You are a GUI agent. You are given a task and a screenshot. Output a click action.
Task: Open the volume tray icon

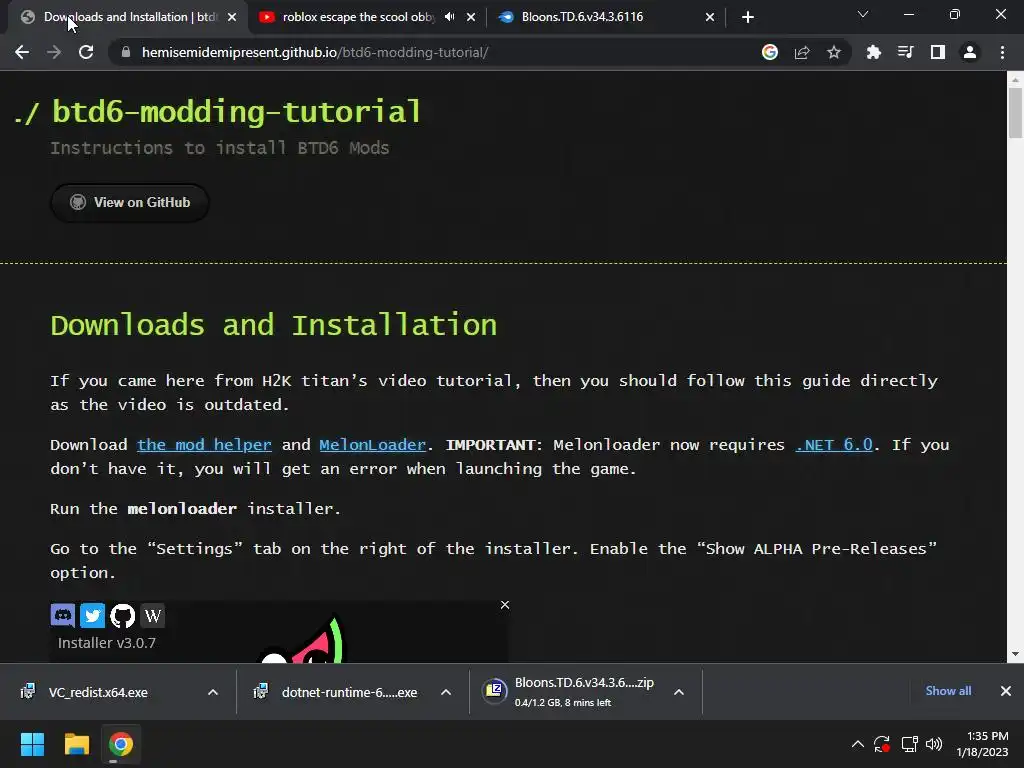coord(934,744)
